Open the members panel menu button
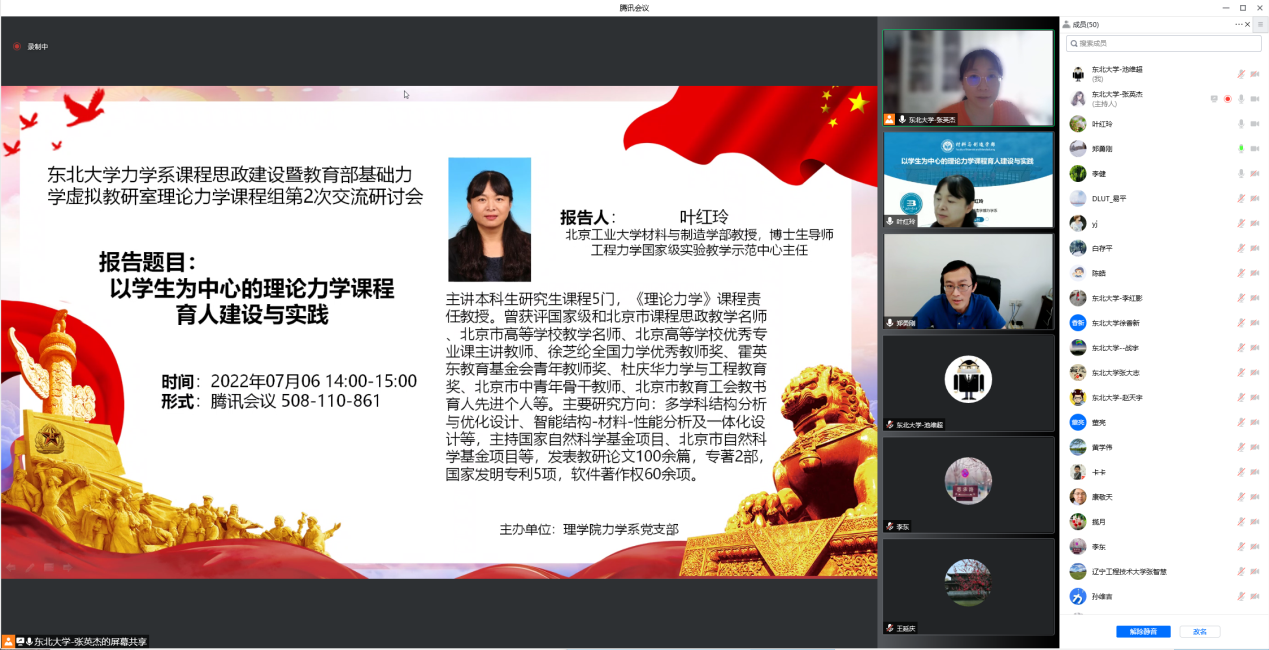1269x650 pixels. pos(1259,24)
